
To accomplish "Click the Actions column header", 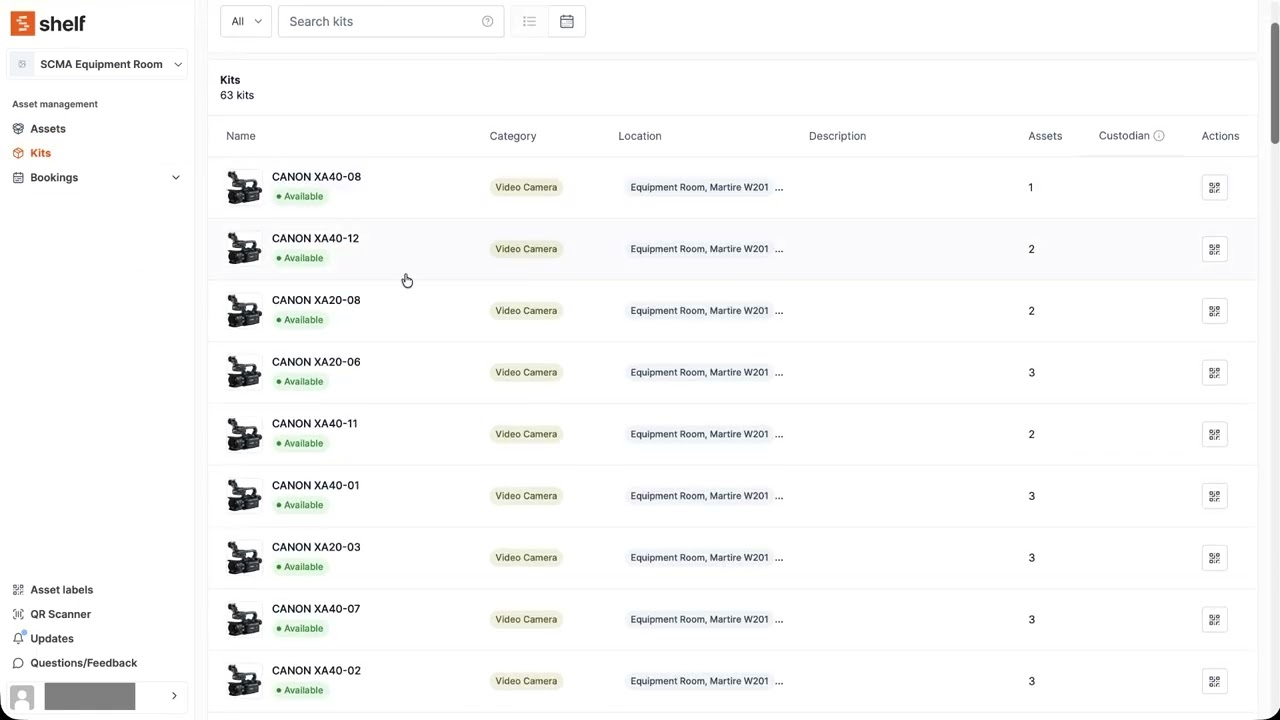I will click(x=1220, y=136).
